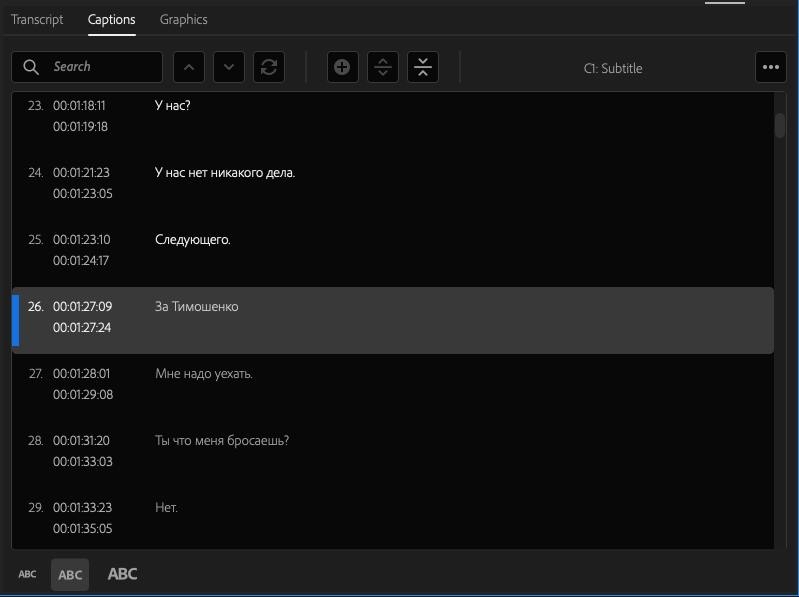Click the up arrow to previous search result
The image size is (799, 597).
[190, 67]
